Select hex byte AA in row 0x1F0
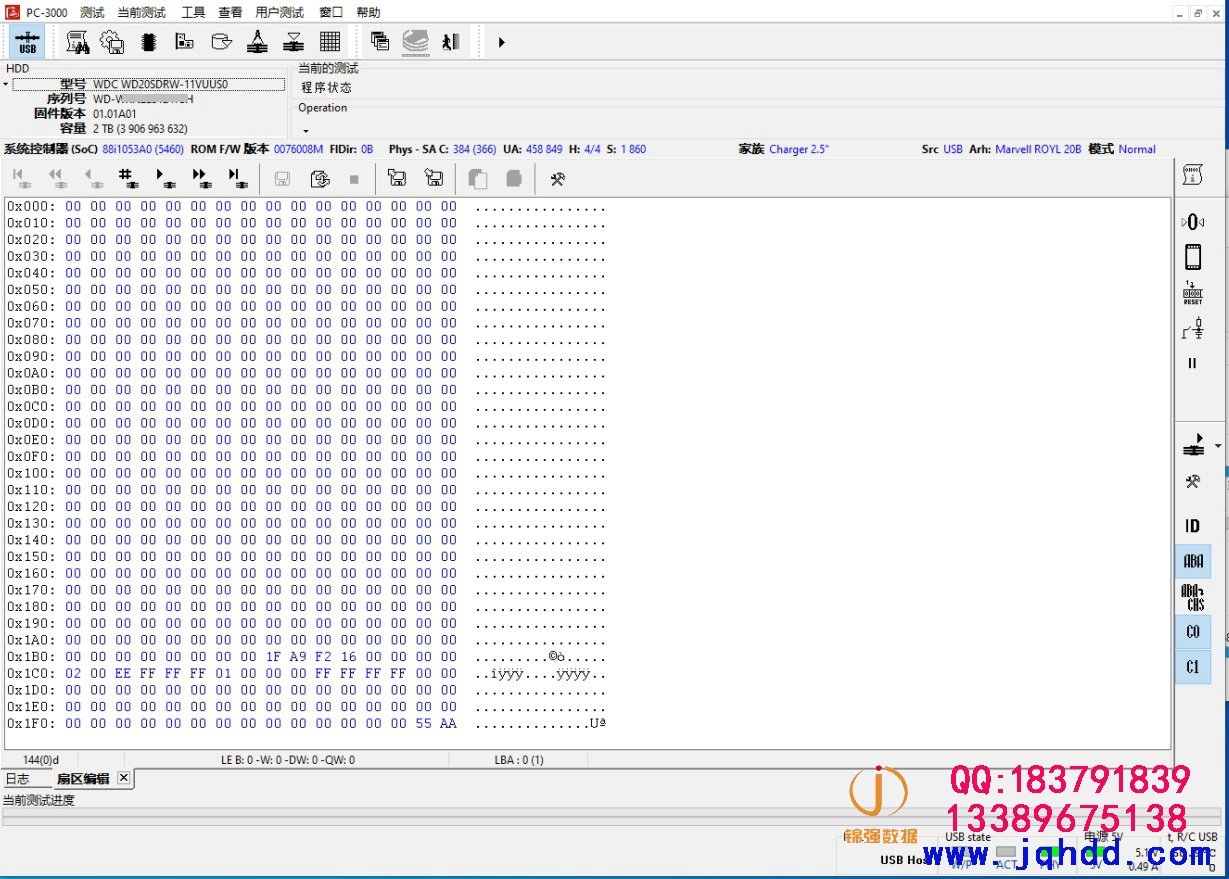Screen dimensions: 1229x879 tap(448, 723)
